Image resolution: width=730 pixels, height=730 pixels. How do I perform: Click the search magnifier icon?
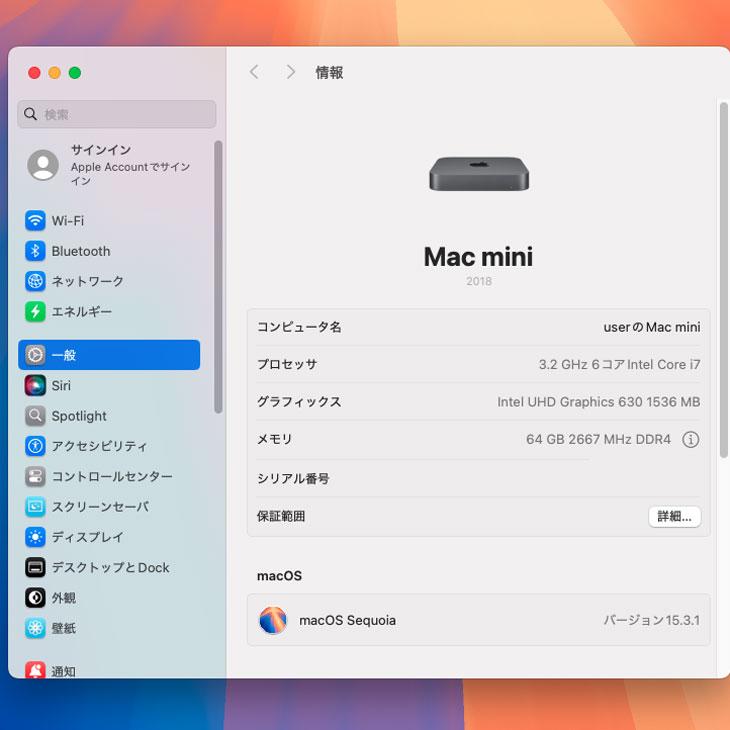click(30, 114)
